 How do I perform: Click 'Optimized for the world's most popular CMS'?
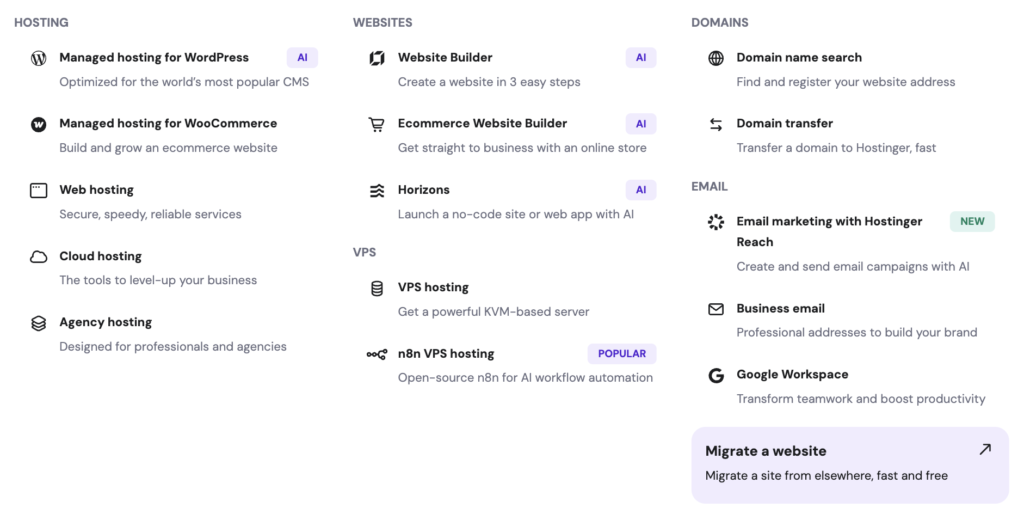pos(184,82)
